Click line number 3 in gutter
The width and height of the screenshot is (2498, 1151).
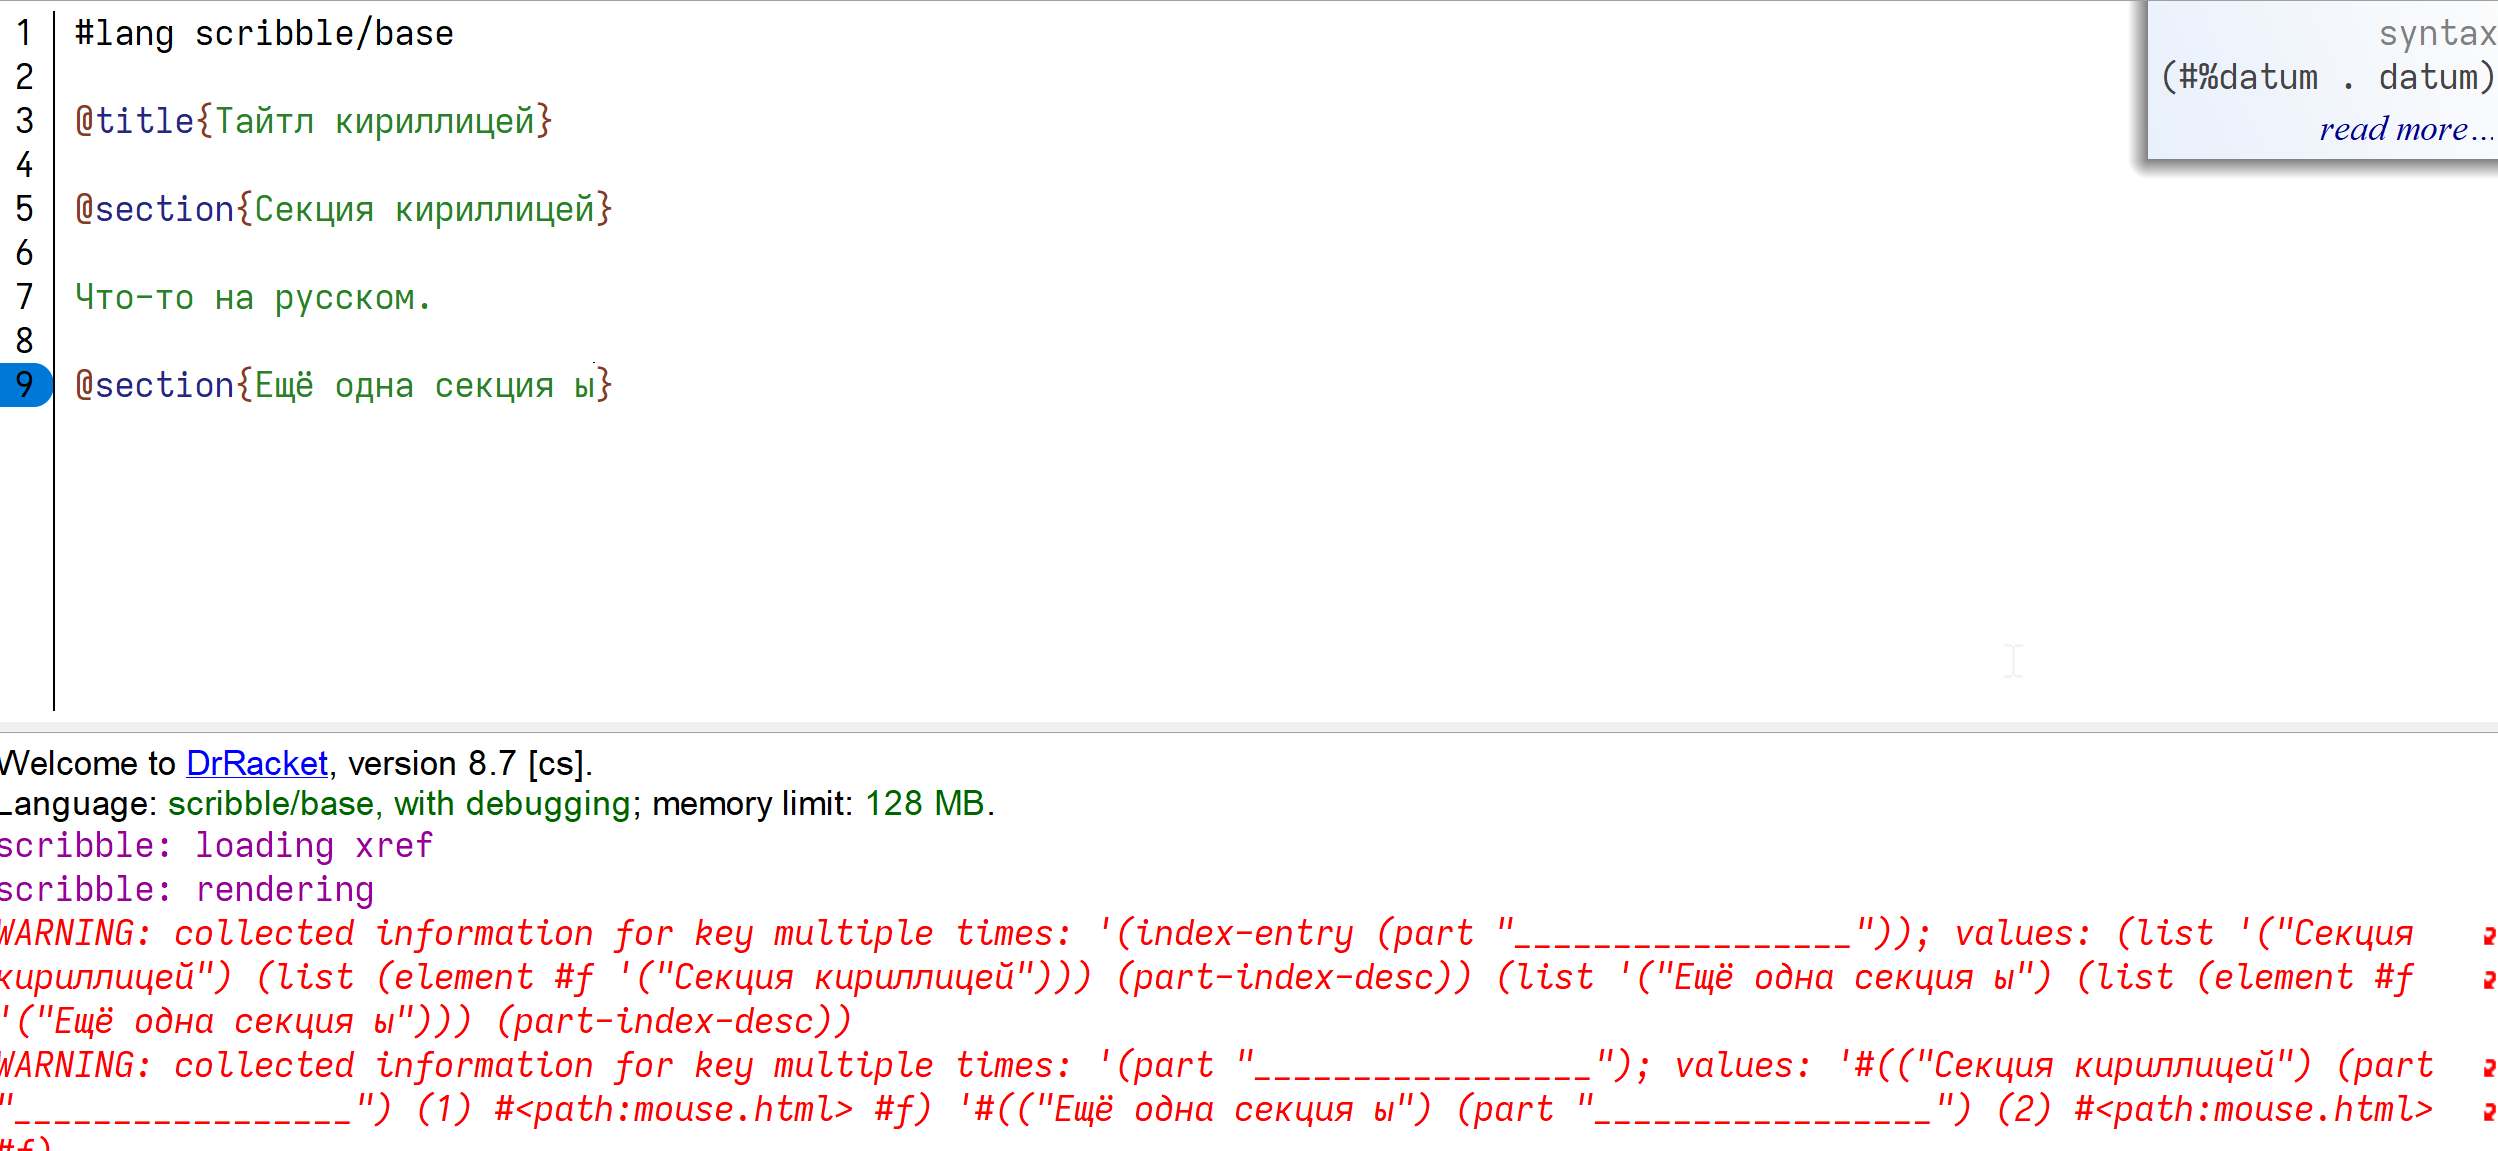[25, 121]
